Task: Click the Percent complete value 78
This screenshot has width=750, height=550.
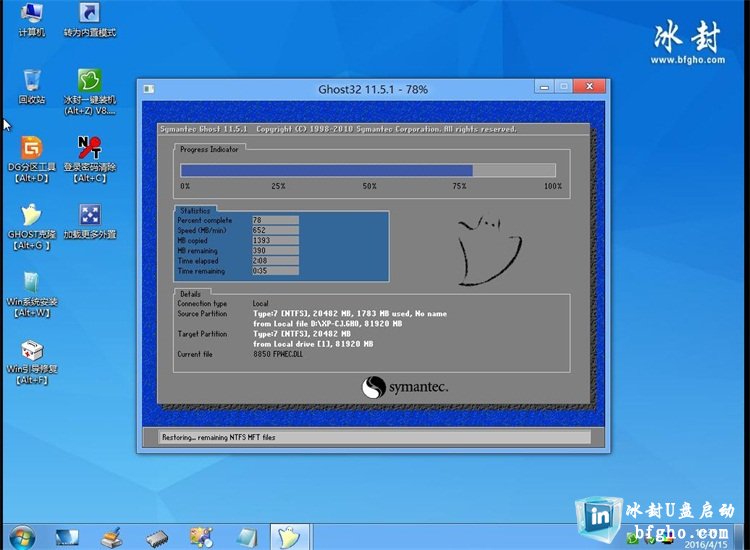Action: [275, 220]
